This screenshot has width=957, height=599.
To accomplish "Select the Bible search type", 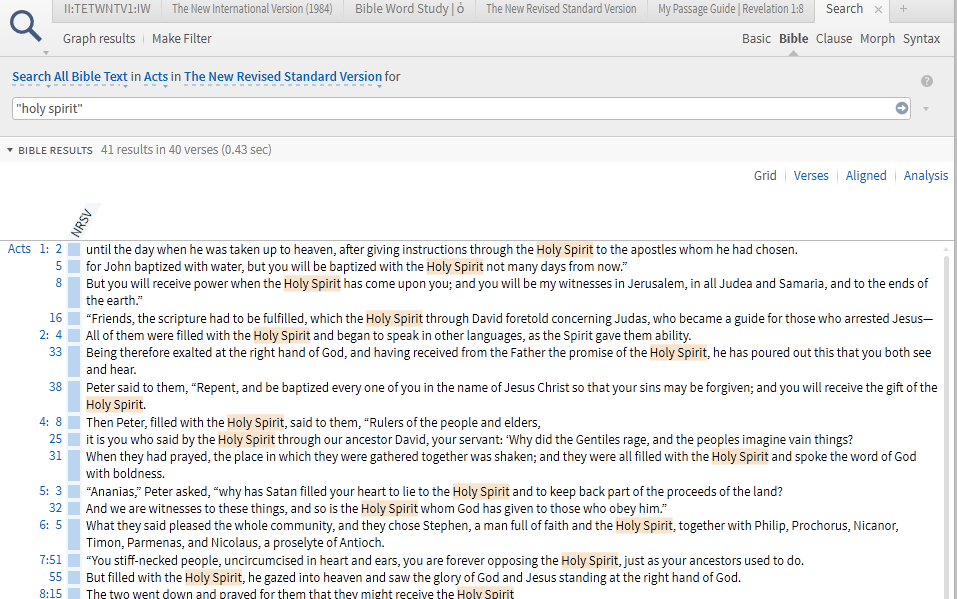I will (x=793, y=38).
